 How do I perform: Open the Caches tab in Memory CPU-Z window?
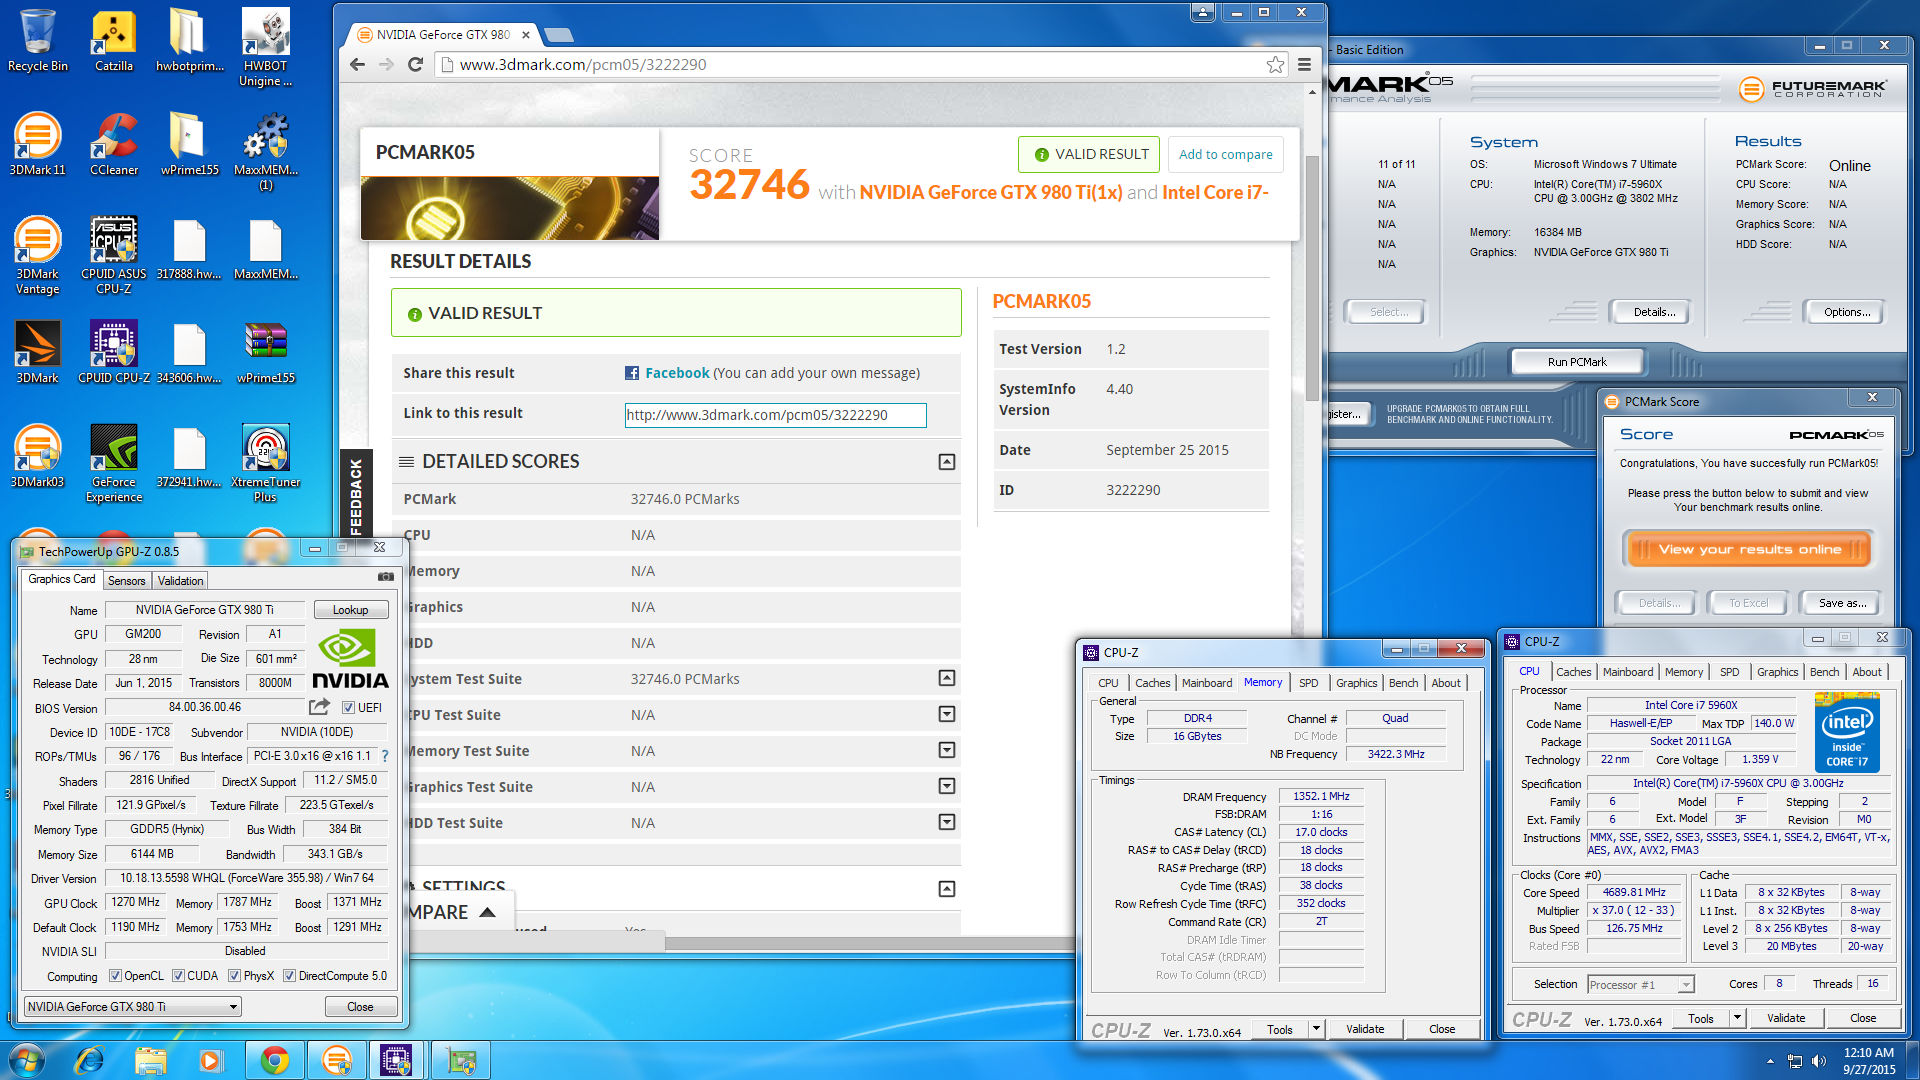point(1152,683)
